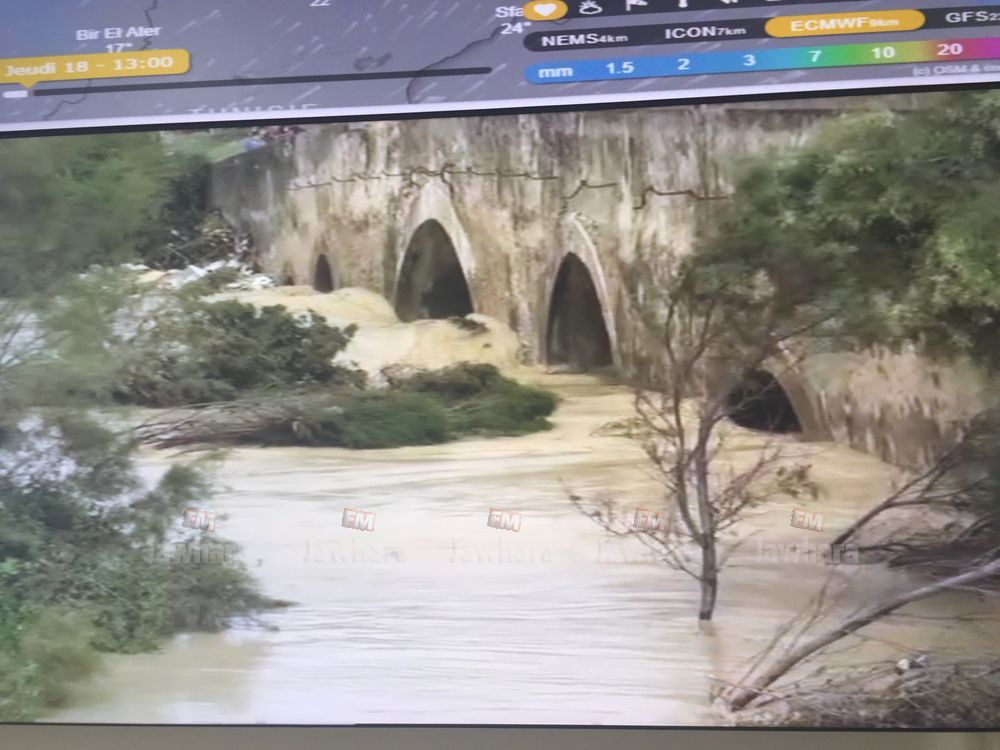Screen dimensions: 1000x750
Task: Select the cloud and sun weather icon
Action: pos(590,7)
